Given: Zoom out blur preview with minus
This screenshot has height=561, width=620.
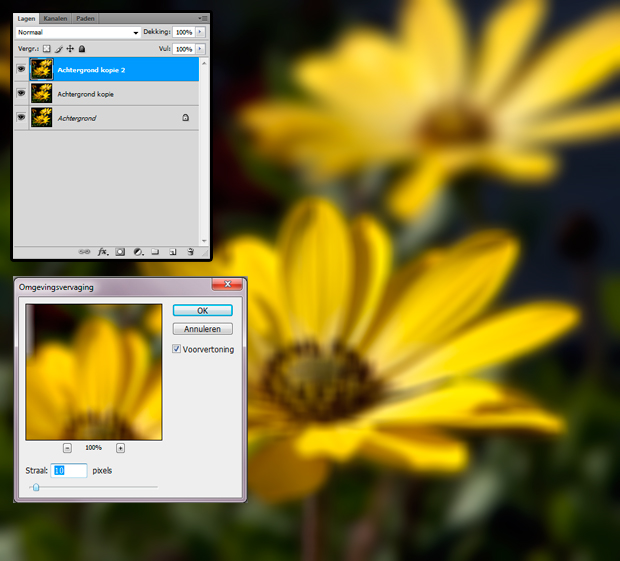Looking at the screenshot, I should (67, 448).
